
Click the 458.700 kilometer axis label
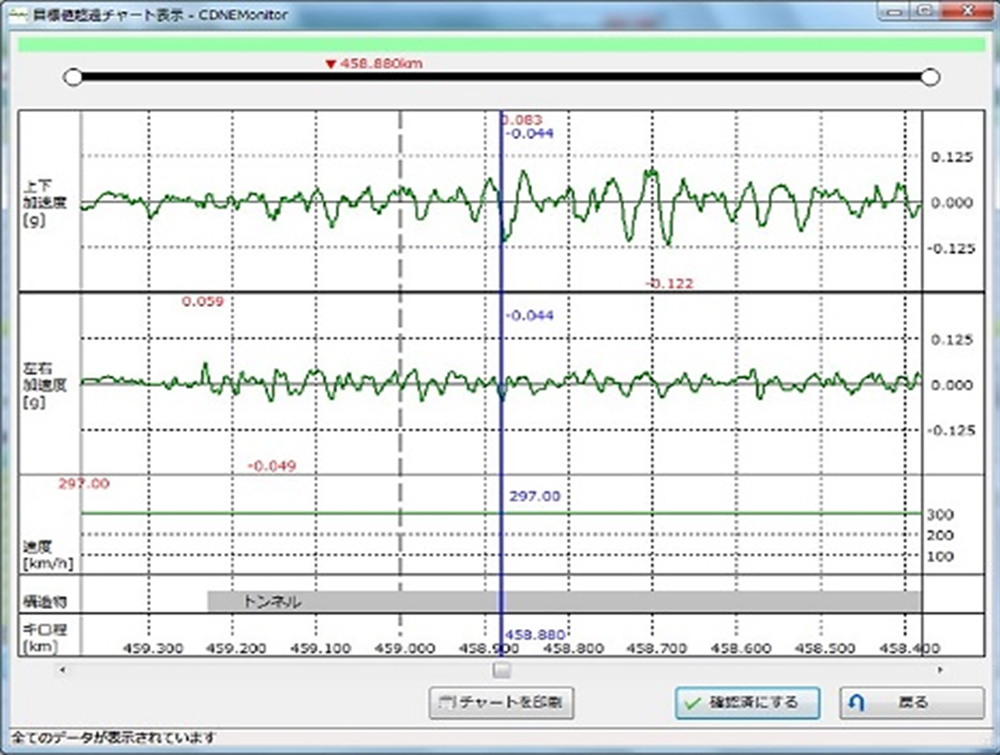pos(657,649)
